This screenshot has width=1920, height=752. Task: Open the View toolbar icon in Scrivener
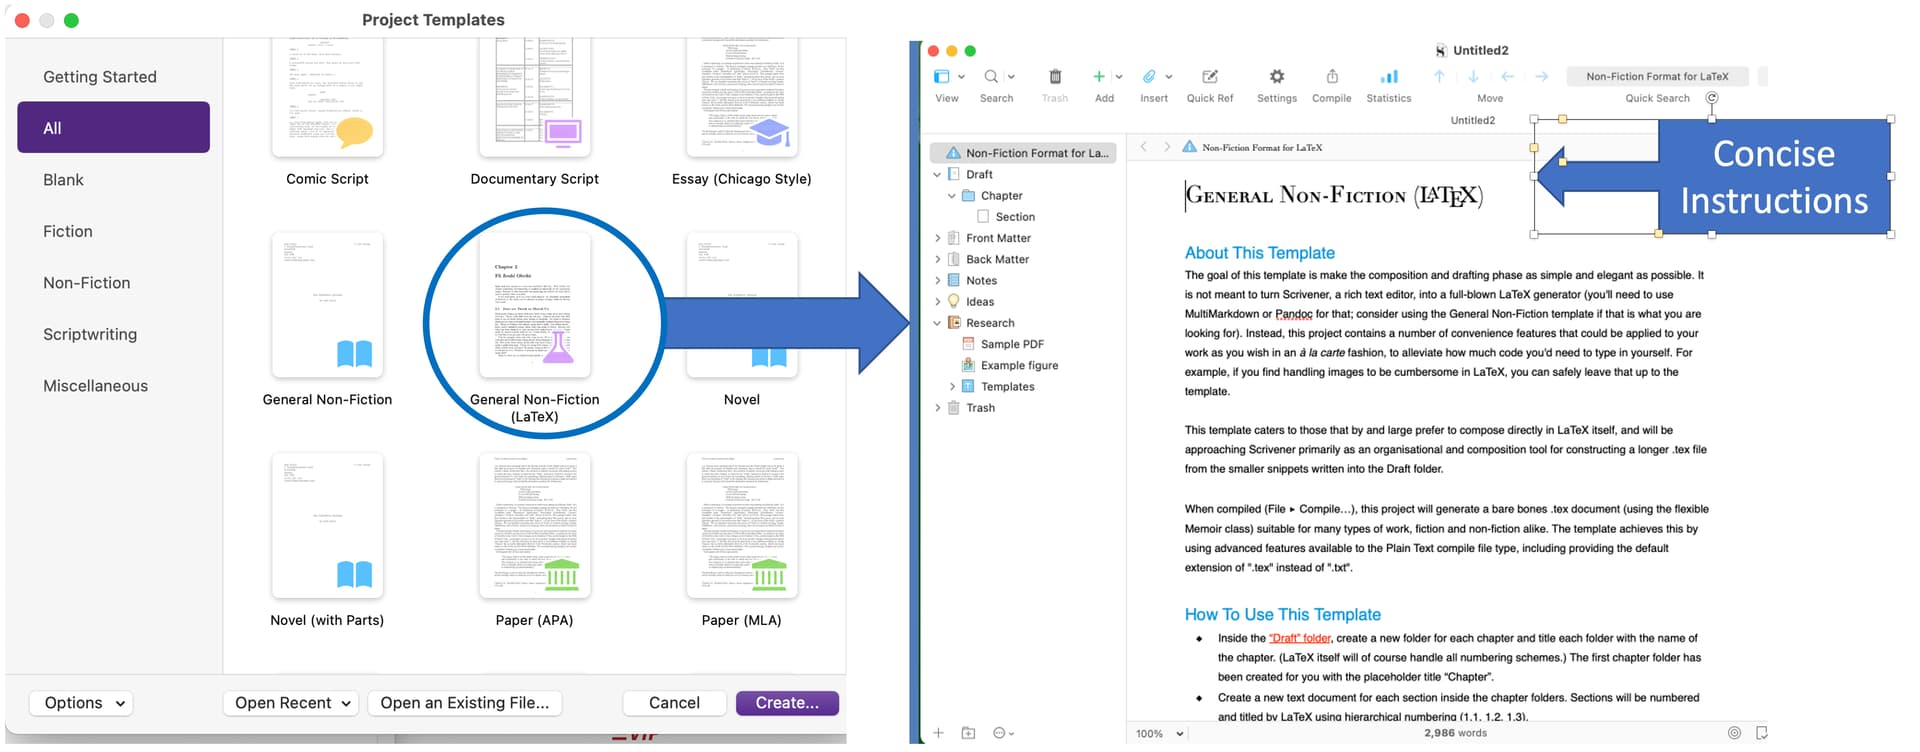[x=941, y=77]
